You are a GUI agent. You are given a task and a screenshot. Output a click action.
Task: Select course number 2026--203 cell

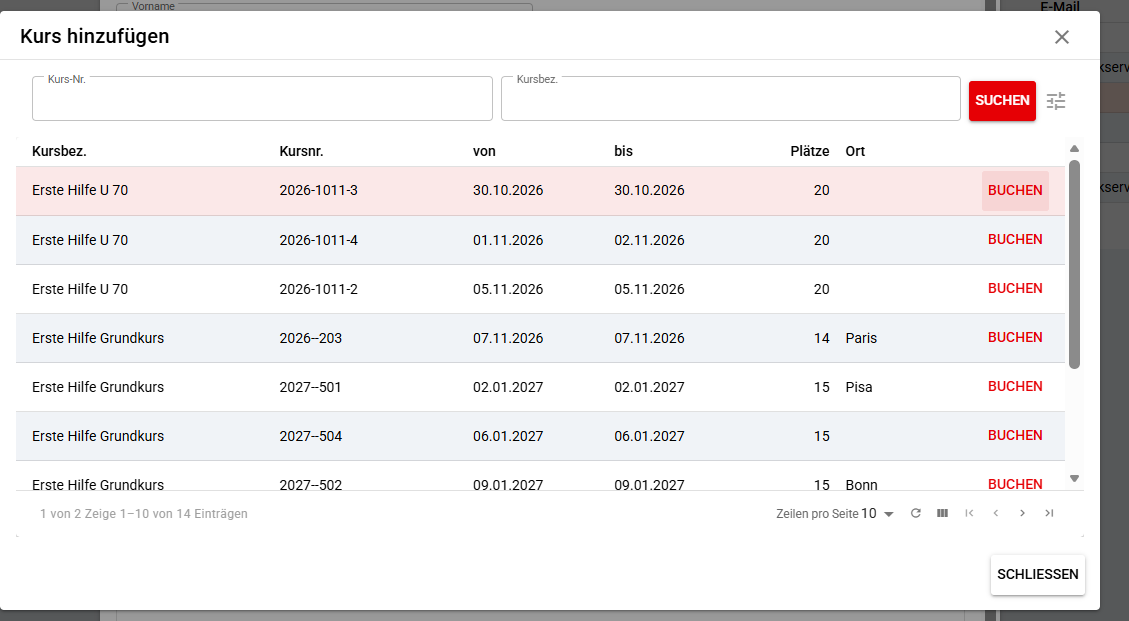pos(310,338)
